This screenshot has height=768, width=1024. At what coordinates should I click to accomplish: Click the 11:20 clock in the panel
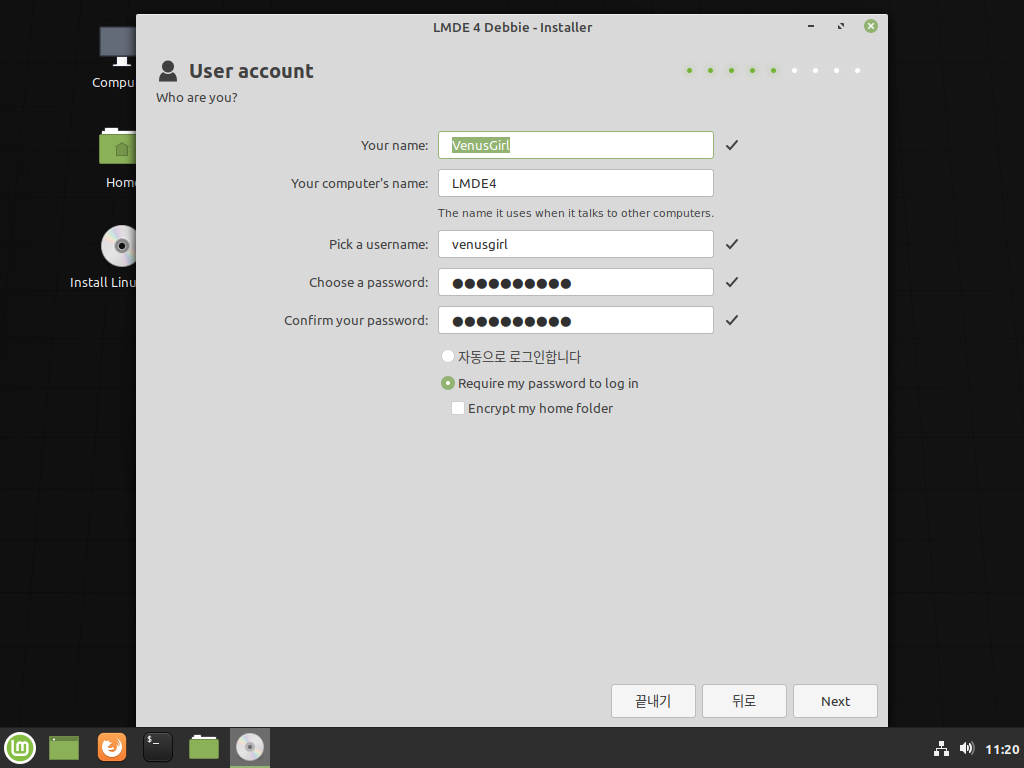click(1002, 749)
